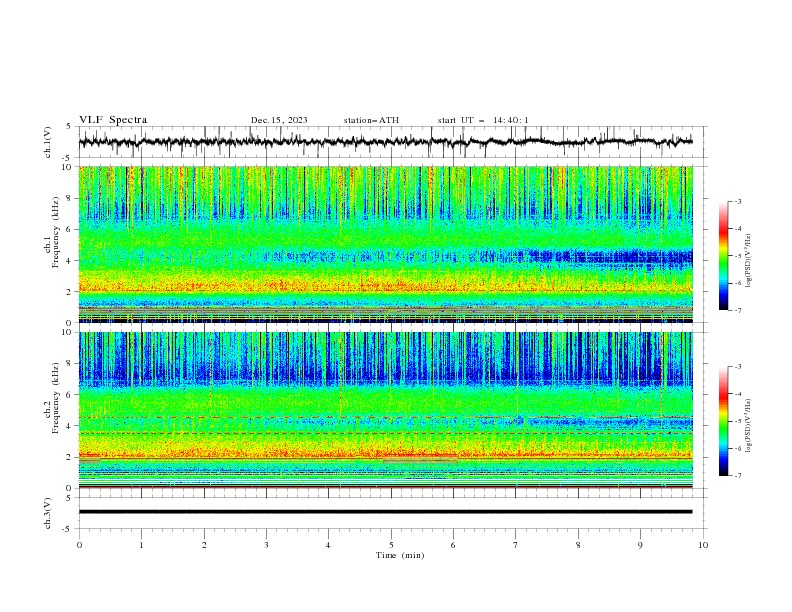This screenshot has width=792, height=612.
Task: Click the time axis tick label '5'
Action: (391, 545)
